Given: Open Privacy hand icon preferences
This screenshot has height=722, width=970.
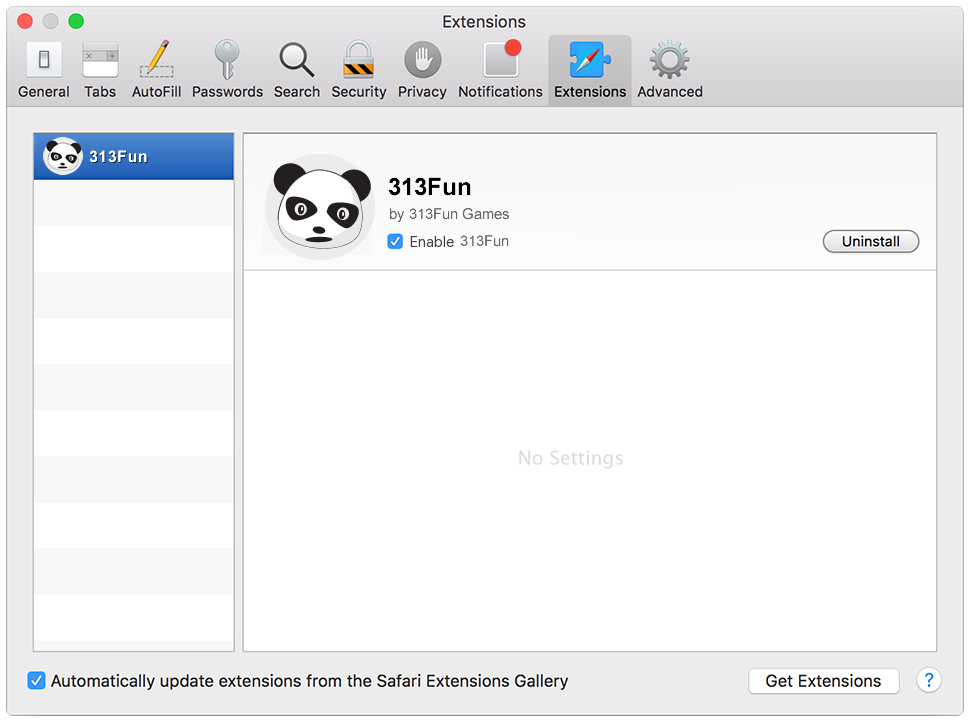Looking at the screenshot, I should 422,69.
